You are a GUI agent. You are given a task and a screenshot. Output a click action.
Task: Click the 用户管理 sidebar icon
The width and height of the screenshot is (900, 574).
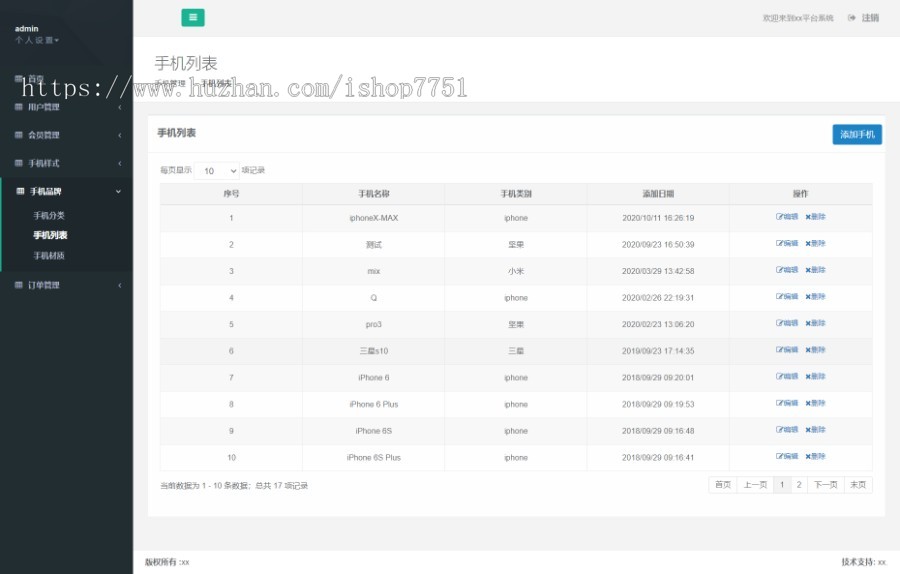point(18,107)
